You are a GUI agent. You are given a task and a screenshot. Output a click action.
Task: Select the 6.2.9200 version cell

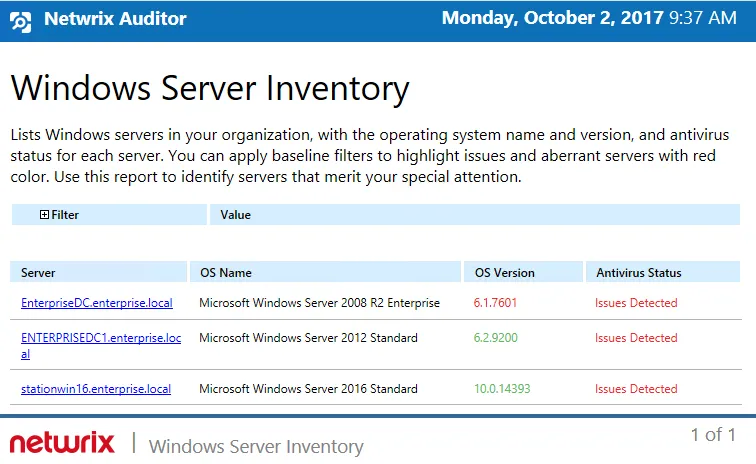coord(496,338)
